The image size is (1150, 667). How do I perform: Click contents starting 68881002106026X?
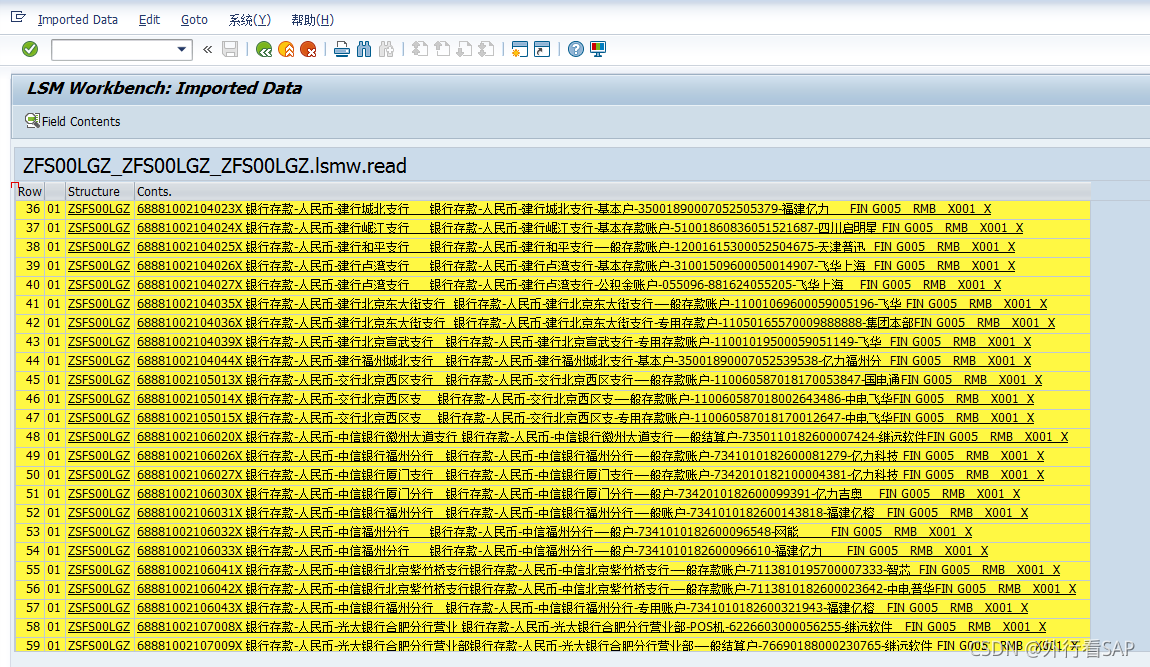(591, 456)
